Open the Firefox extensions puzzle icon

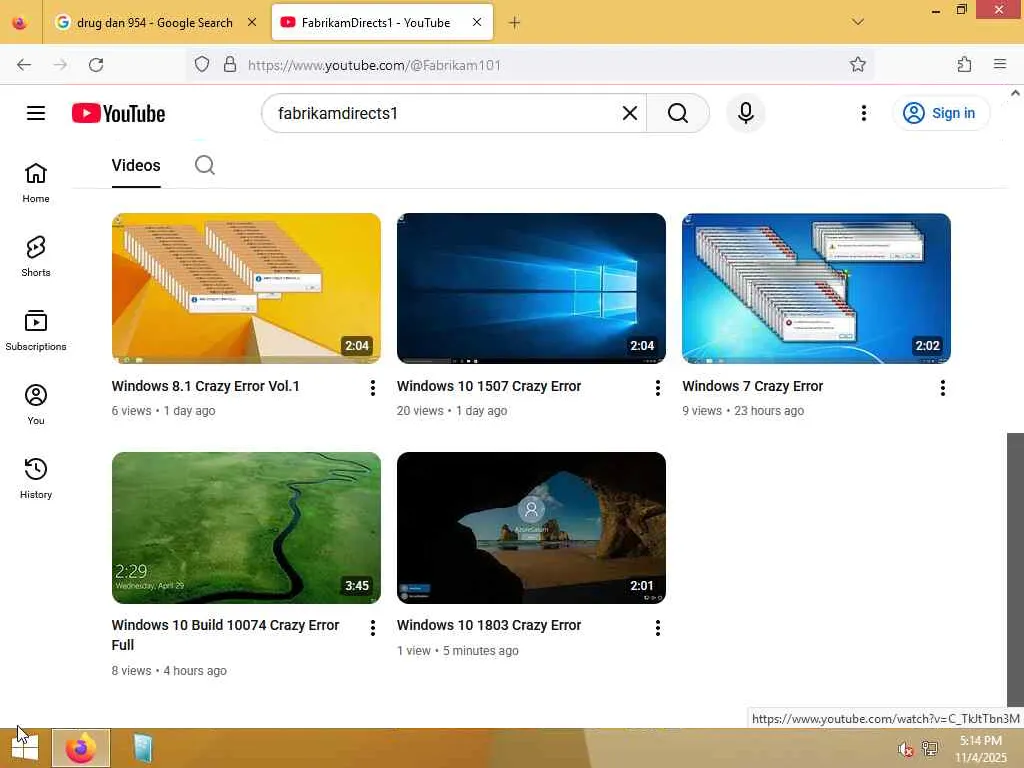coord(964,64)
